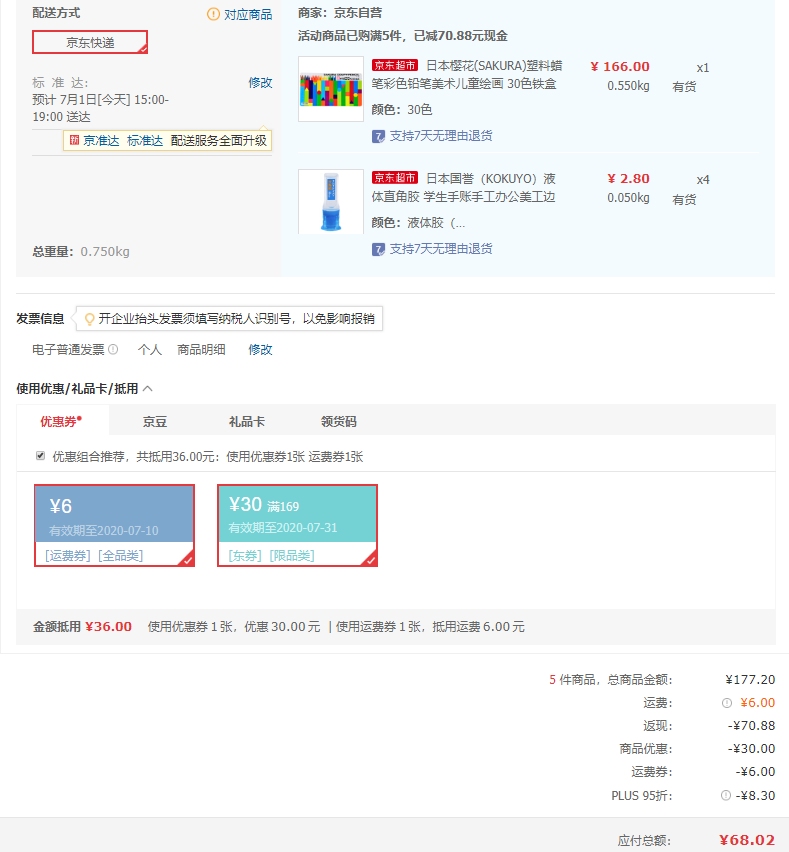Click 修改 next to delivery time 标准达
The height and width of the screenshot is (852, 789).
tap(260, 83)
